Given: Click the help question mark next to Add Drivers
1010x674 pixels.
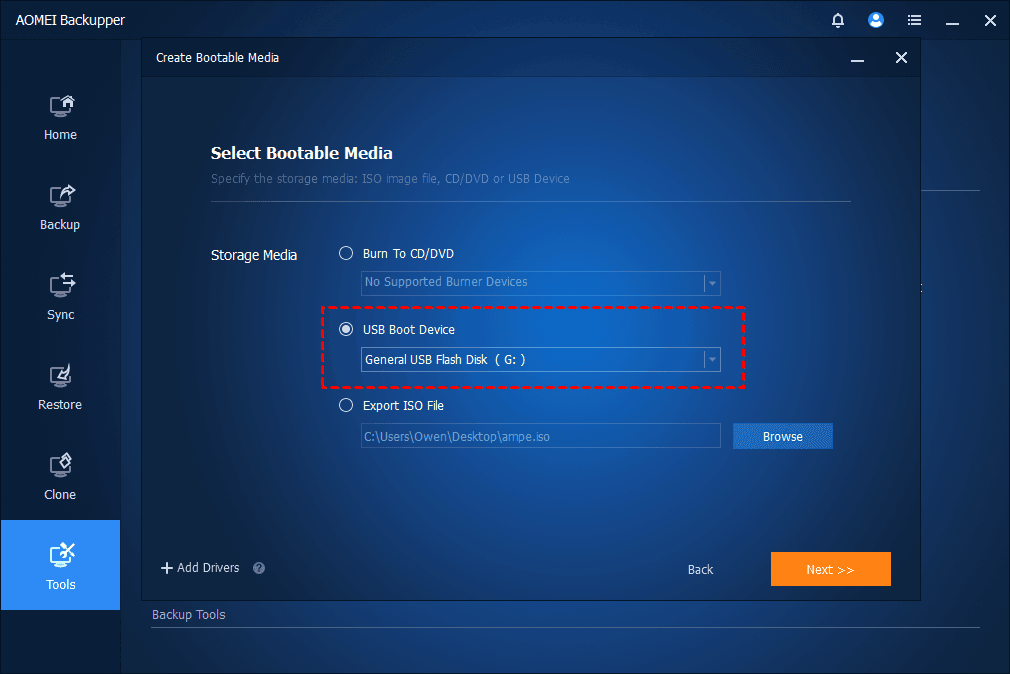Looking at the screenshot, I should coord(259,568).
